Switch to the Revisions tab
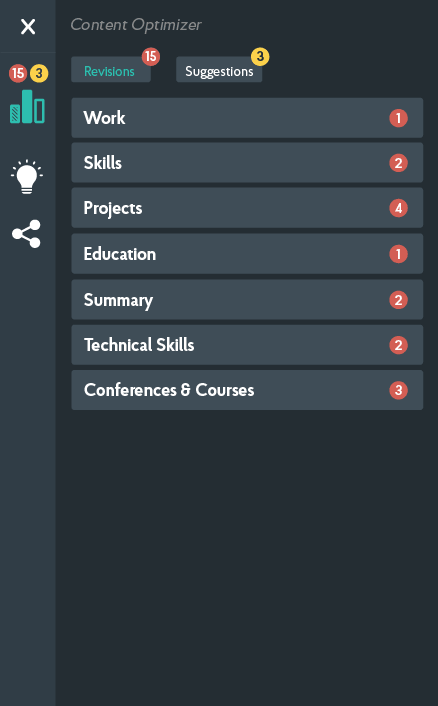The height and width of the screenshot is (706, 438). coord(111,71)
